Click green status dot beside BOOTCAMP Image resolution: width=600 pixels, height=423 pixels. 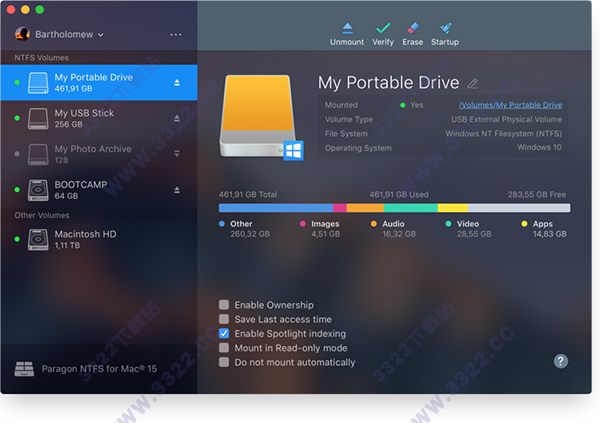click(17, 190)
